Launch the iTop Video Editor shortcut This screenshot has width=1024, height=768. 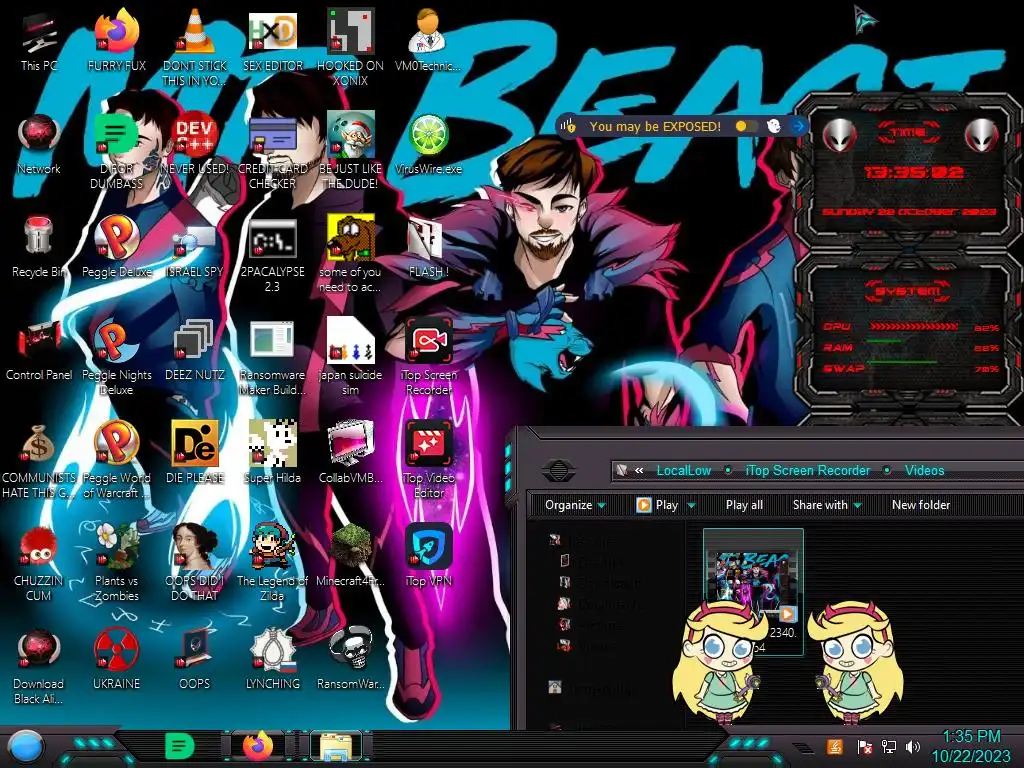pos(428,459)
